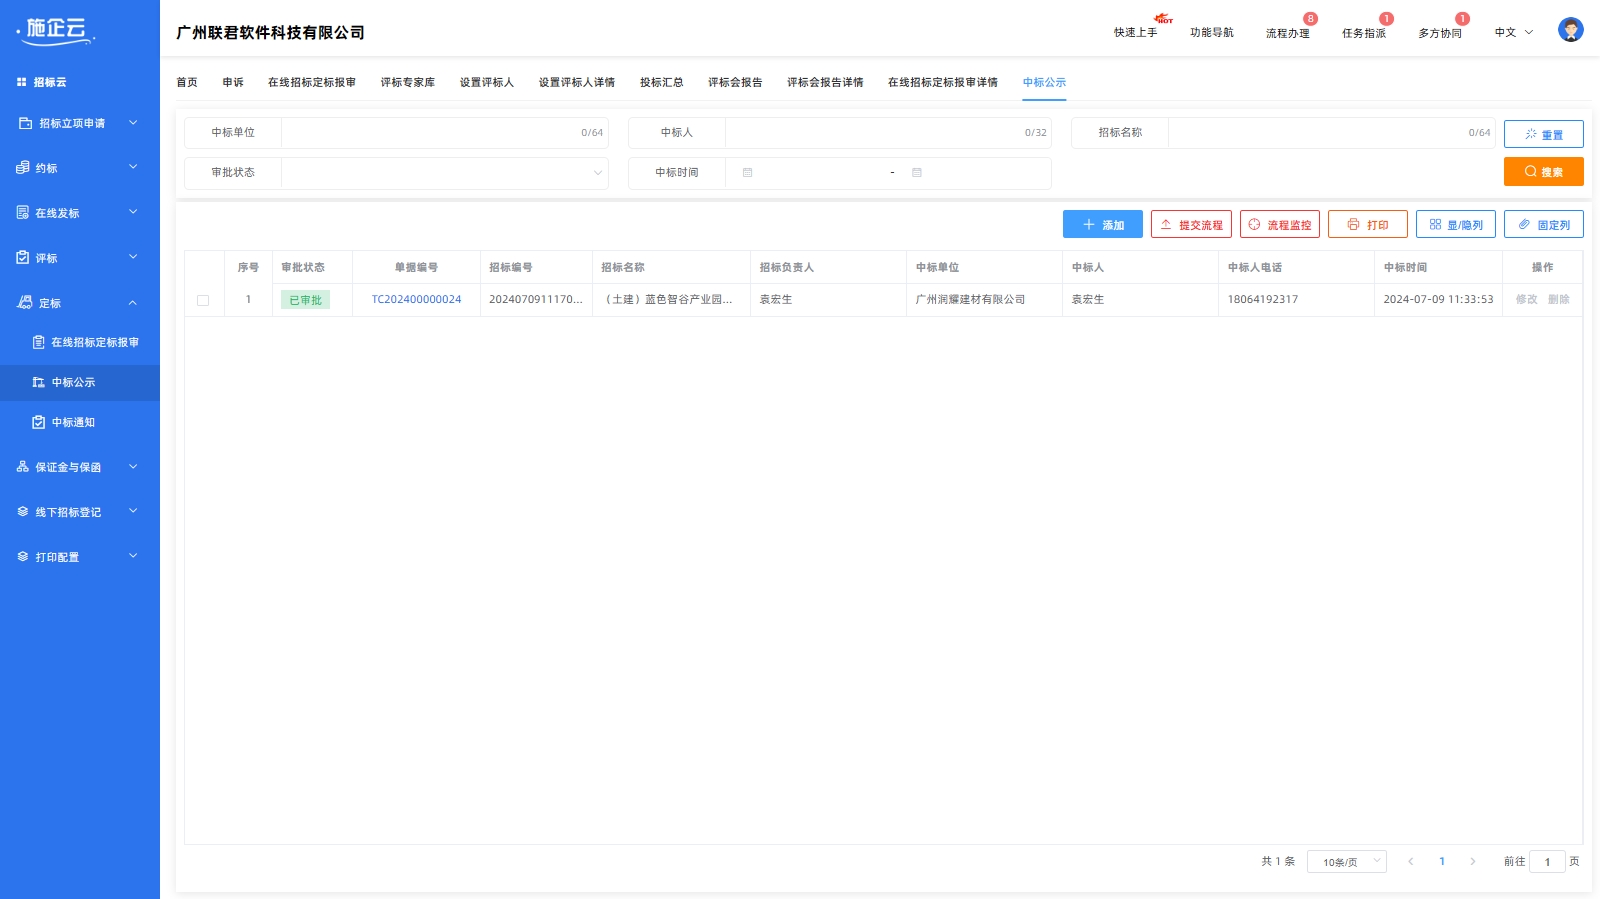Click the end date calendar icon

[x=916, y=173]
